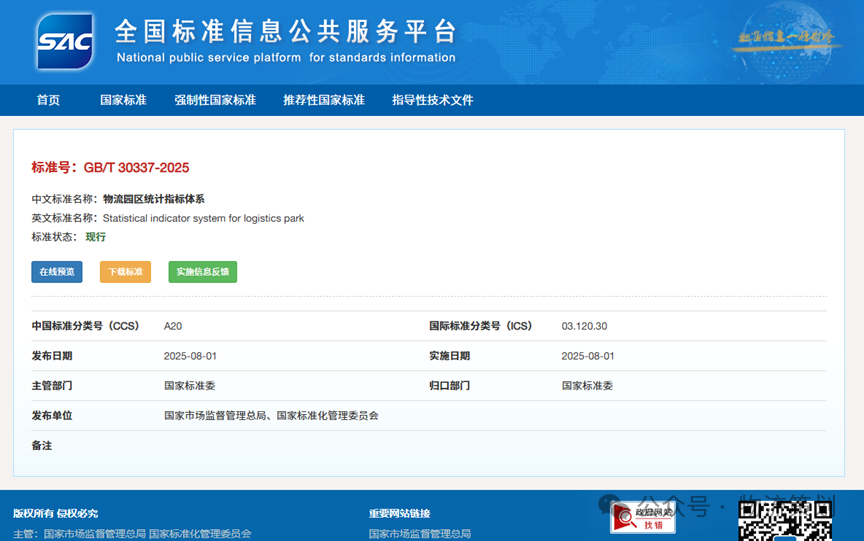864x541 pixels.
Task: Click the 主管 footer link 国家市场监督管理总局
Action: [94, 534]
